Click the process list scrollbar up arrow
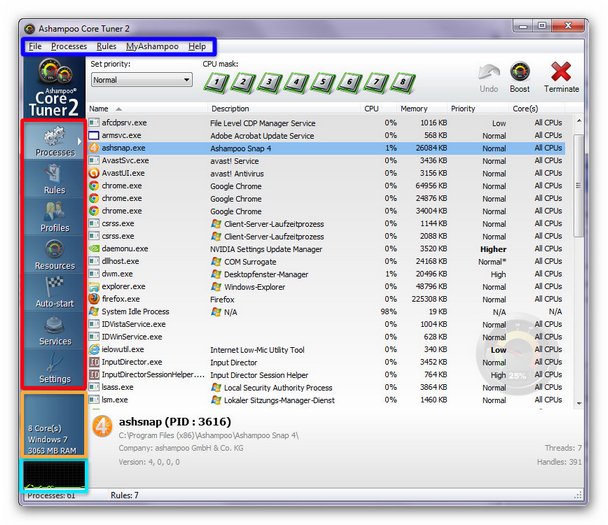 (579, 121)
